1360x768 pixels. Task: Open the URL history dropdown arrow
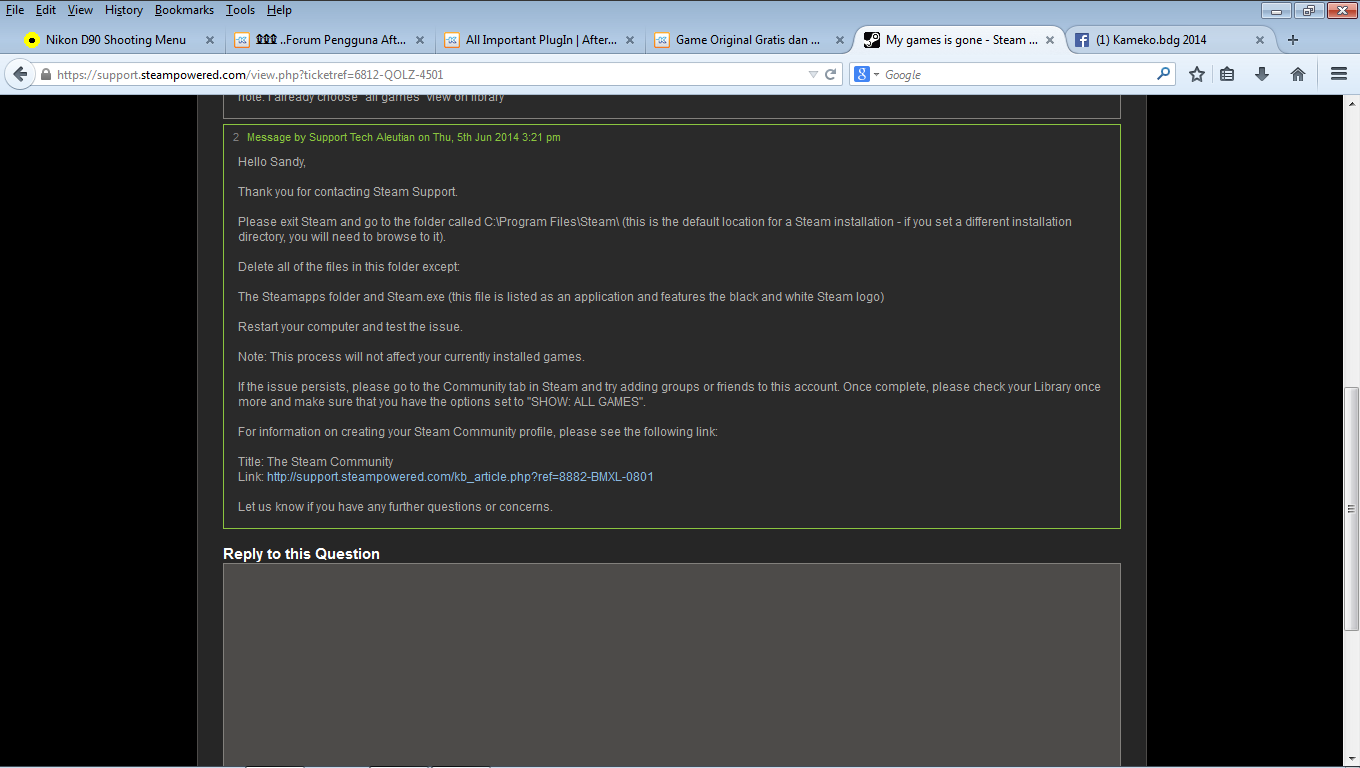point(813,75)
